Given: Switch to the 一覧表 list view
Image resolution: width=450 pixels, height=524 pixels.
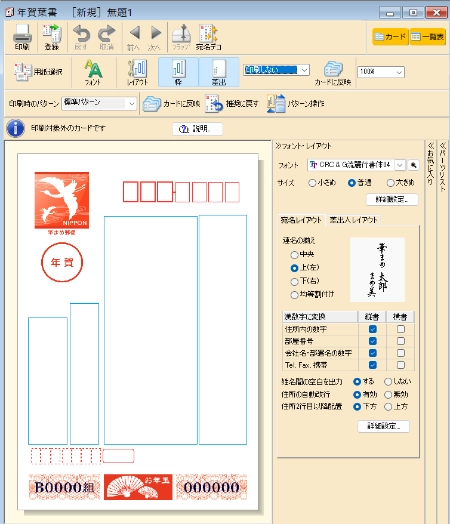Looking at the screenshot, I should [x=428, y=36].
